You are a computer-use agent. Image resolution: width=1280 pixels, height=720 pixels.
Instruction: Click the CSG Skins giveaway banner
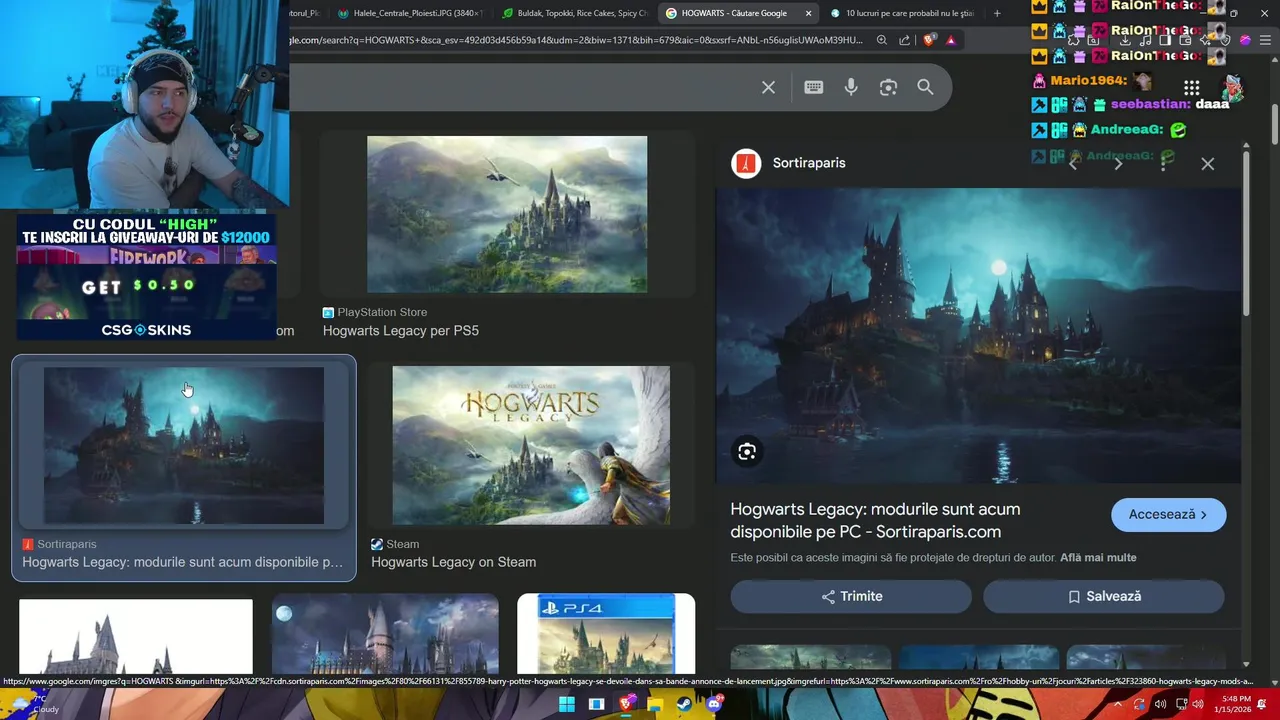(146, 278)
